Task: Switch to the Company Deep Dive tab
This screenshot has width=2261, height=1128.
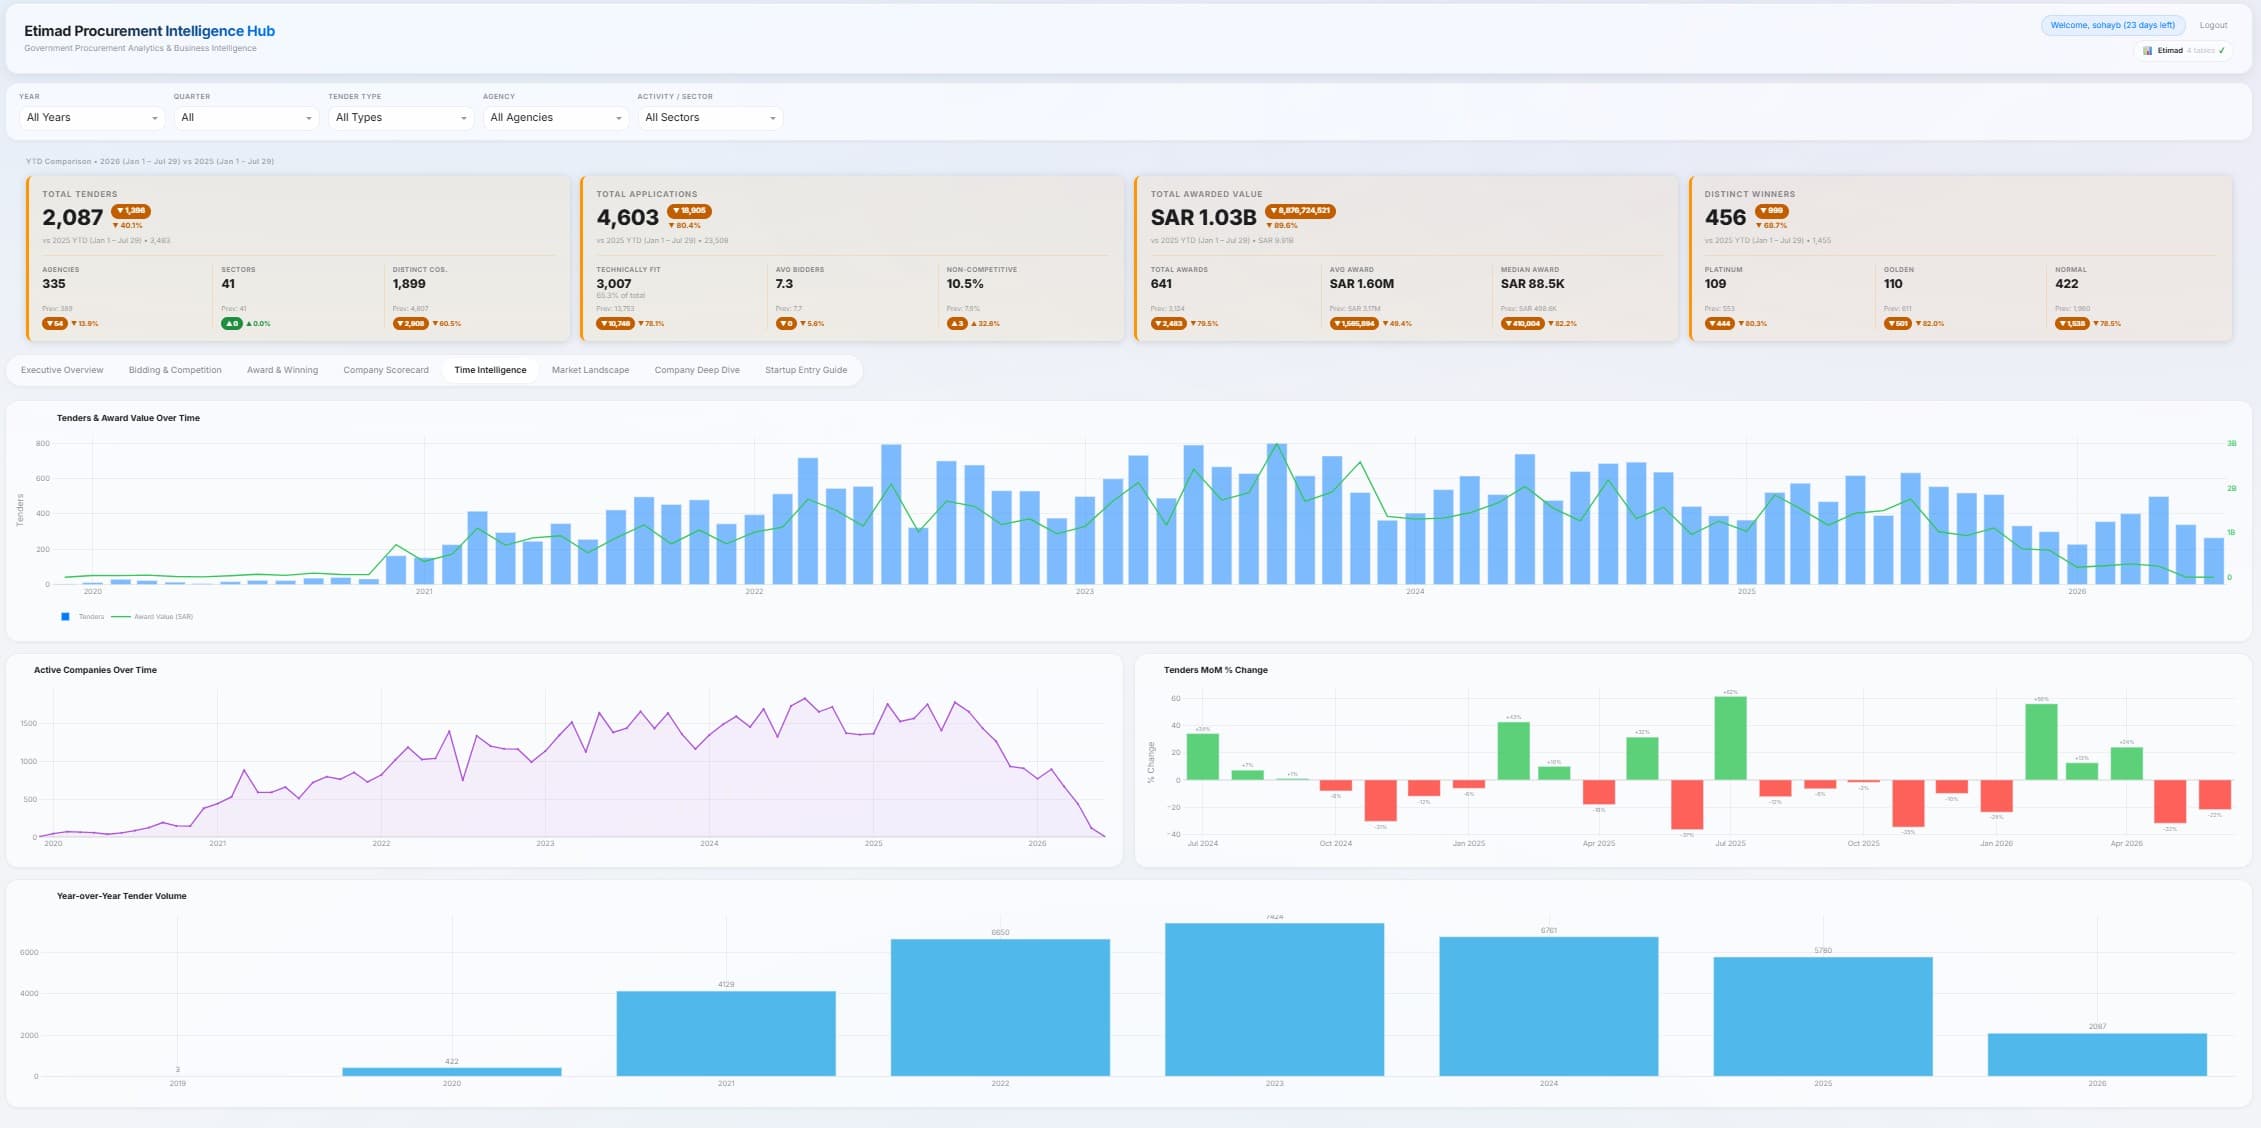Action: tap(697, 370)
